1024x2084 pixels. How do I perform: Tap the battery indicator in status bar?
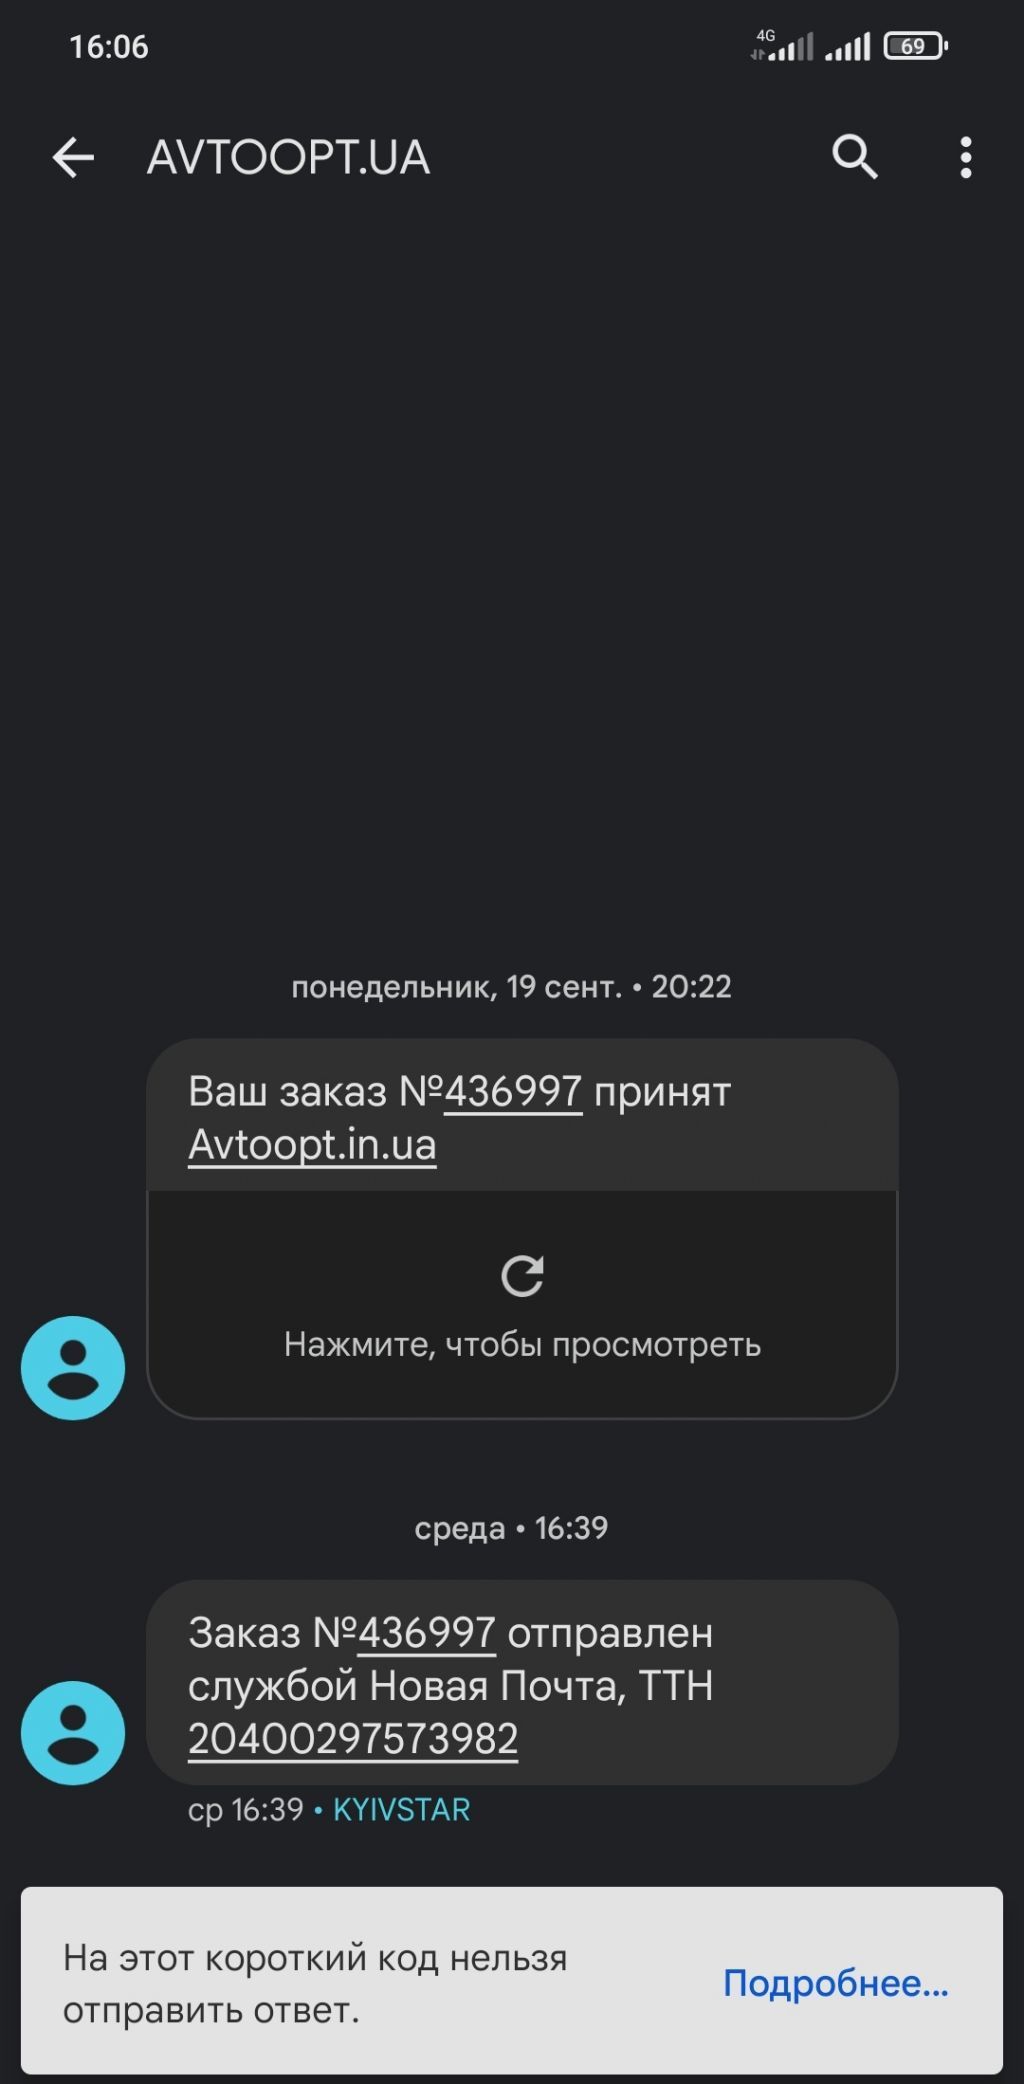[x=915, y=46]
